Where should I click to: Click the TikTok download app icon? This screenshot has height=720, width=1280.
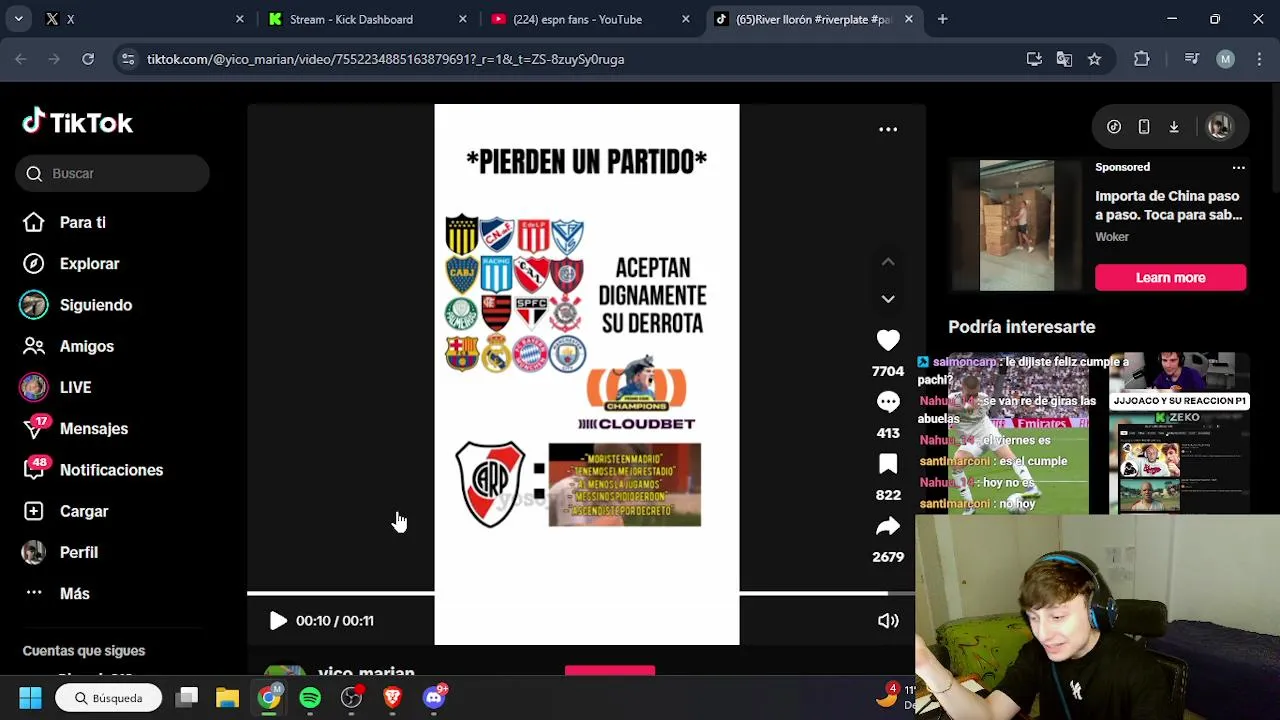[x=1174, y=127]
